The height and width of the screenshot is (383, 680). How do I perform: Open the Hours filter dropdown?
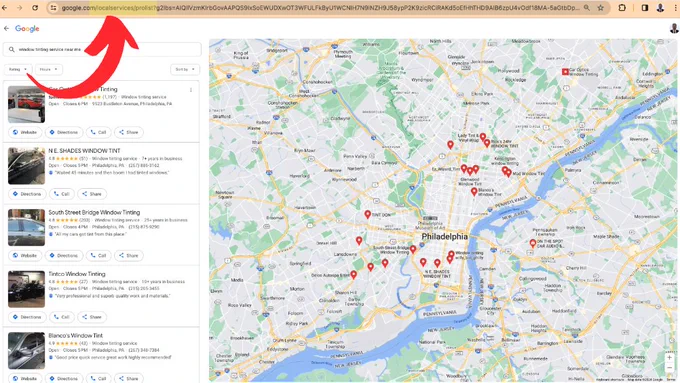[x=49, y=69]
